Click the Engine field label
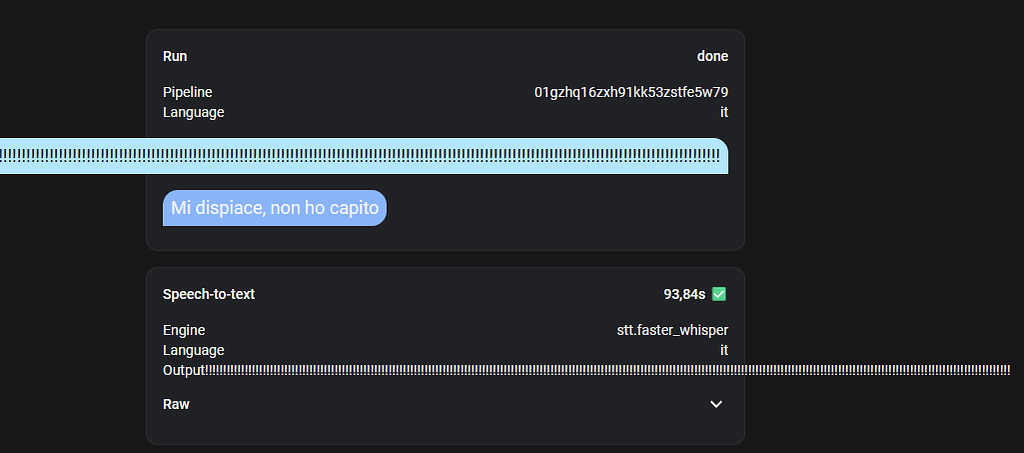This screenshot has height=453, width=1024. (x=184, y=330)
